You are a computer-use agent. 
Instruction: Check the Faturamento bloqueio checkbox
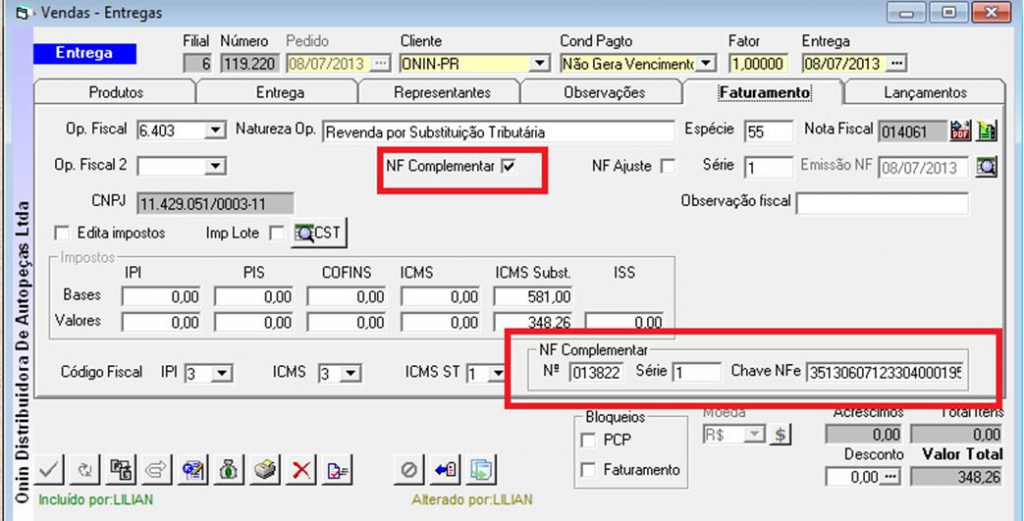[x=588, y=469]
